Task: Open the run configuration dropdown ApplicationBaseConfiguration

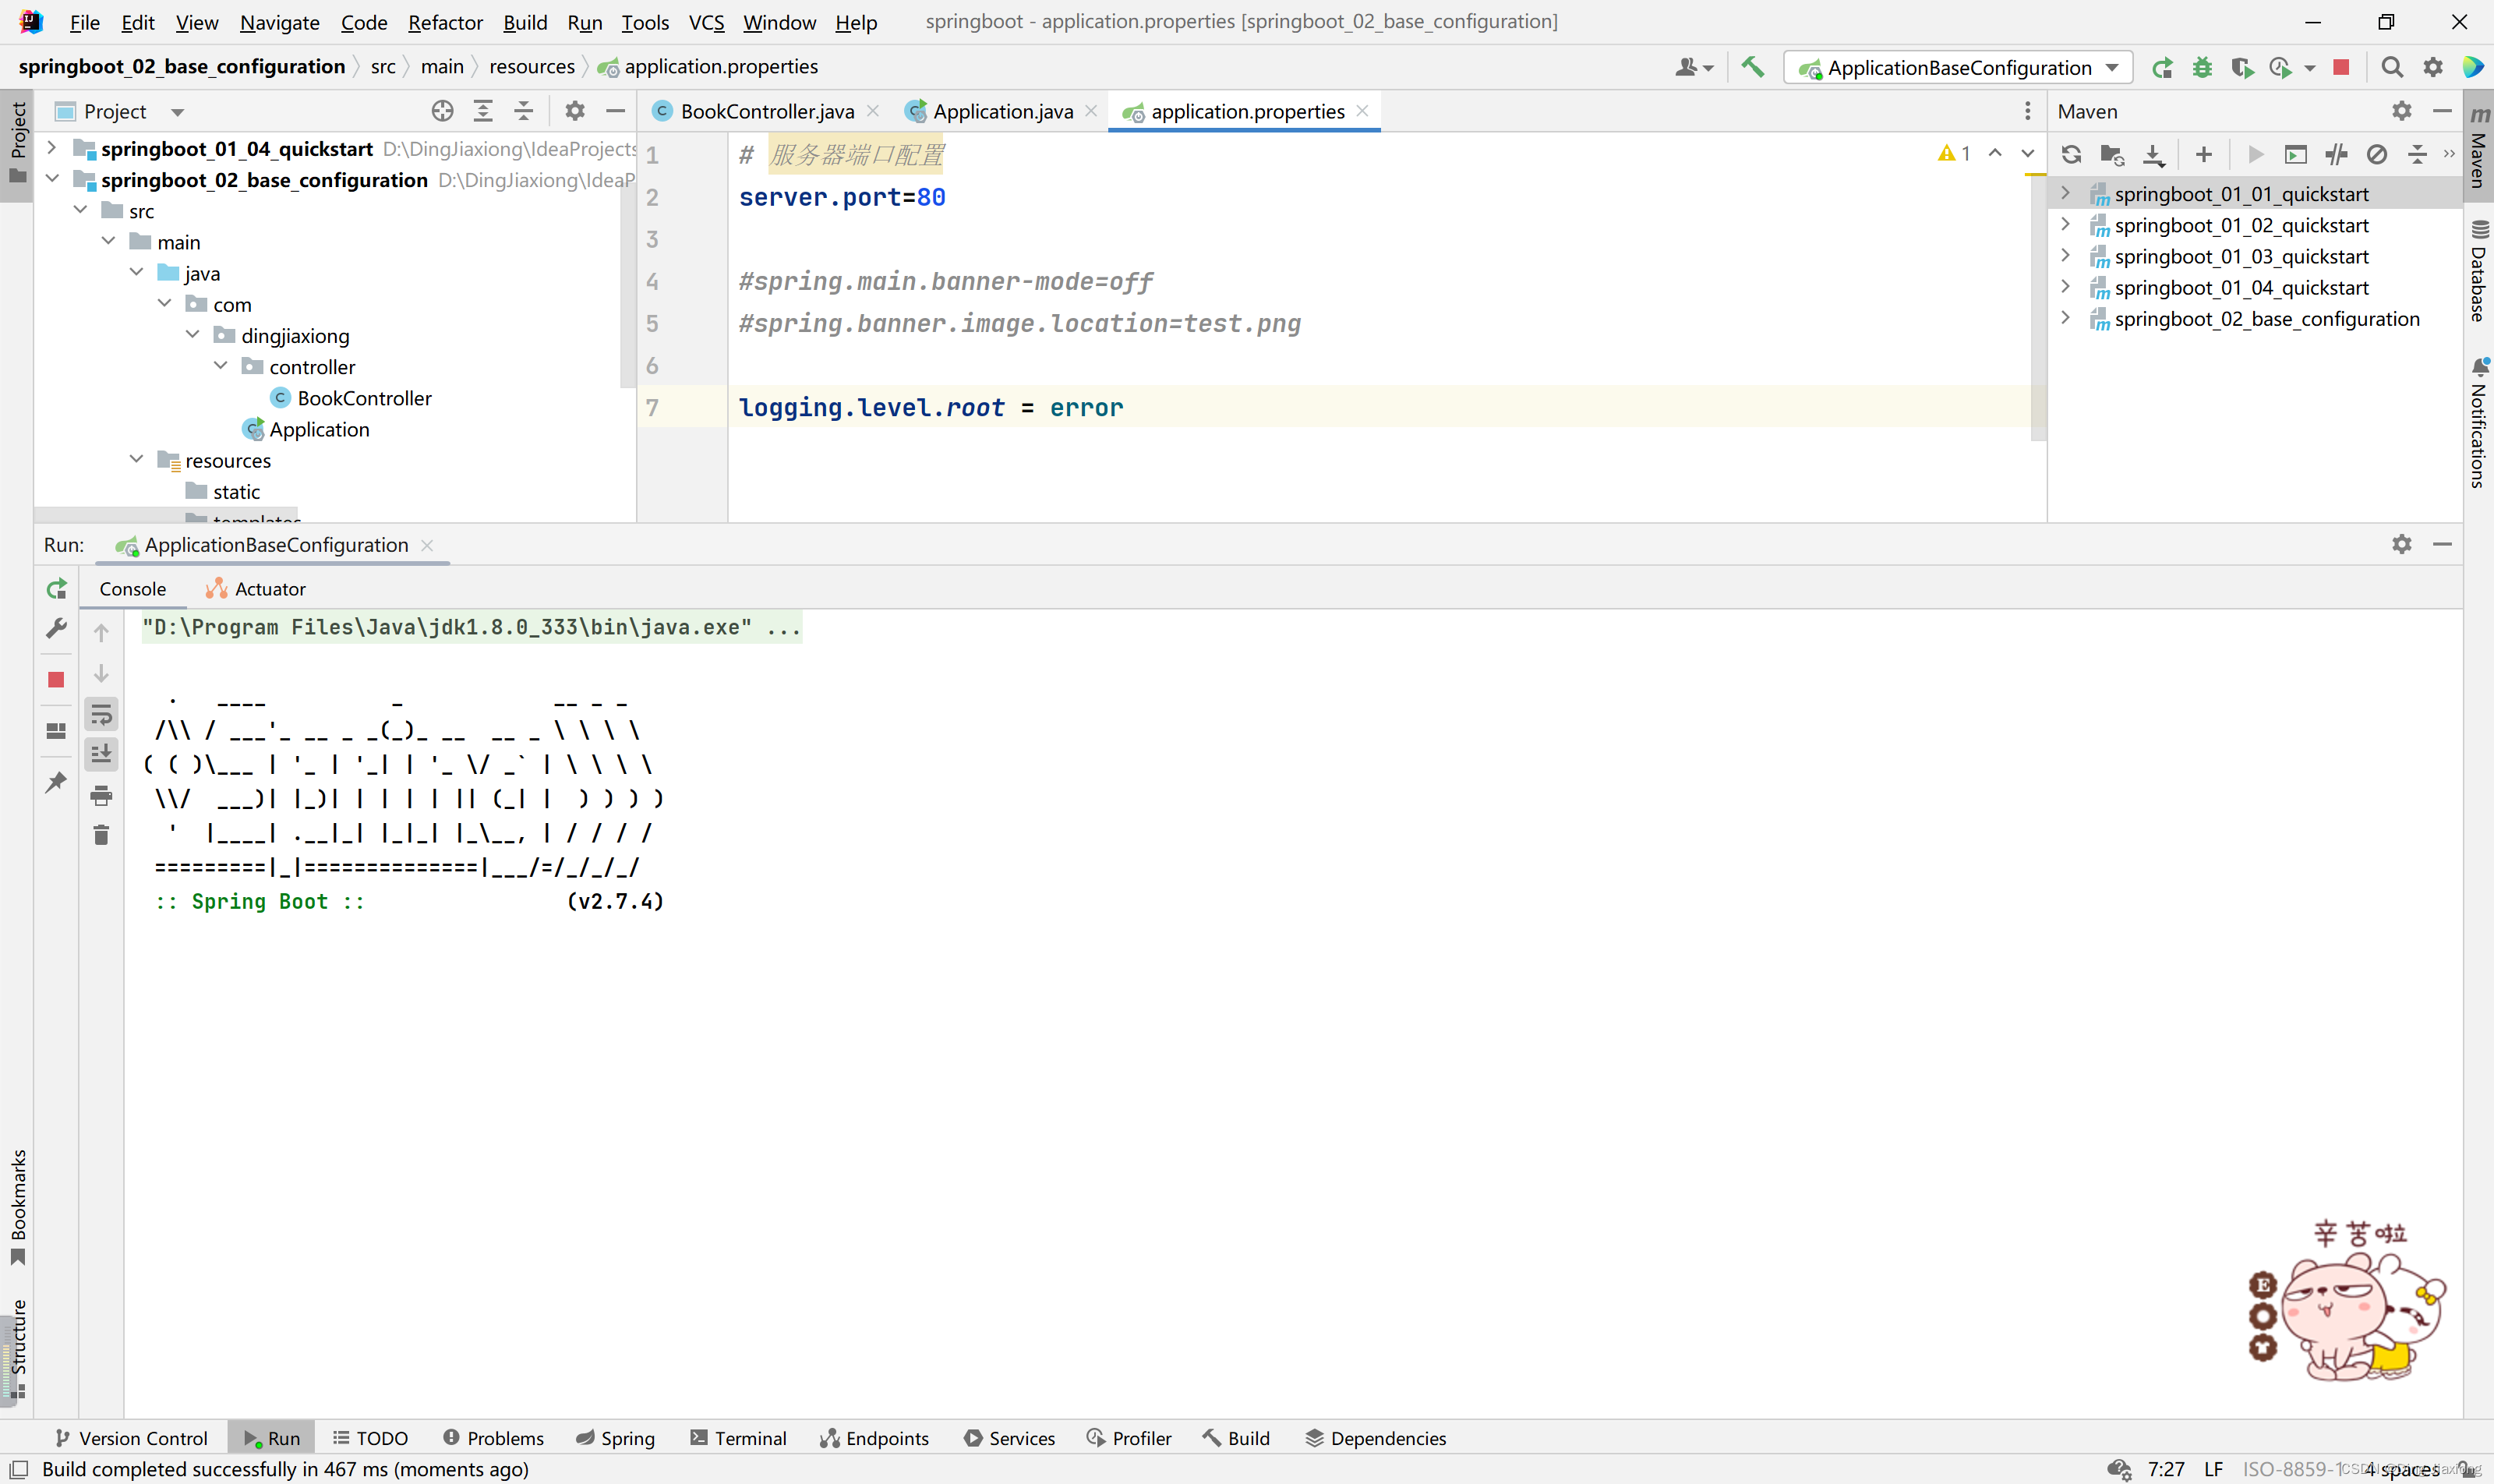Action: 1958,67
